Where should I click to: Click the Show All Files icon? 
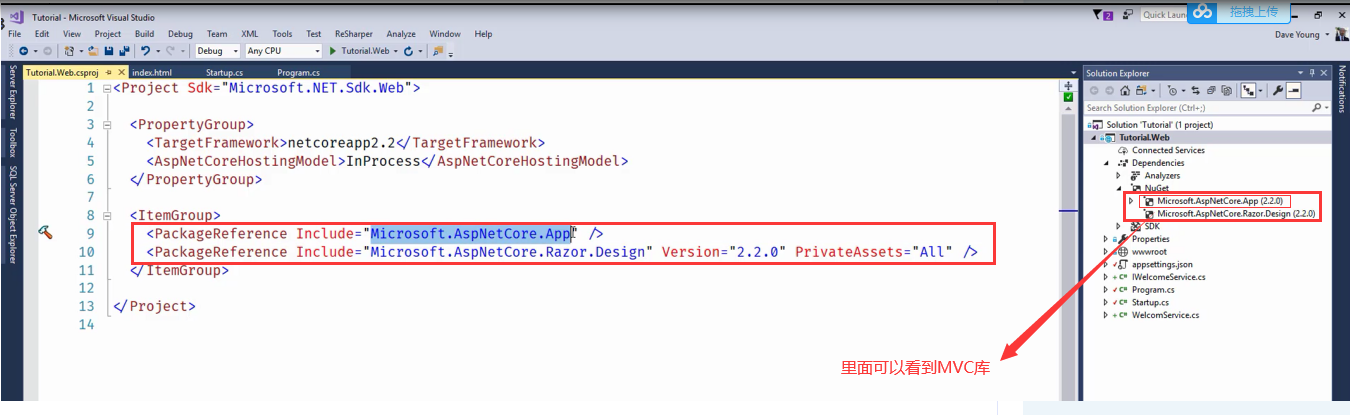(1227, 90)
